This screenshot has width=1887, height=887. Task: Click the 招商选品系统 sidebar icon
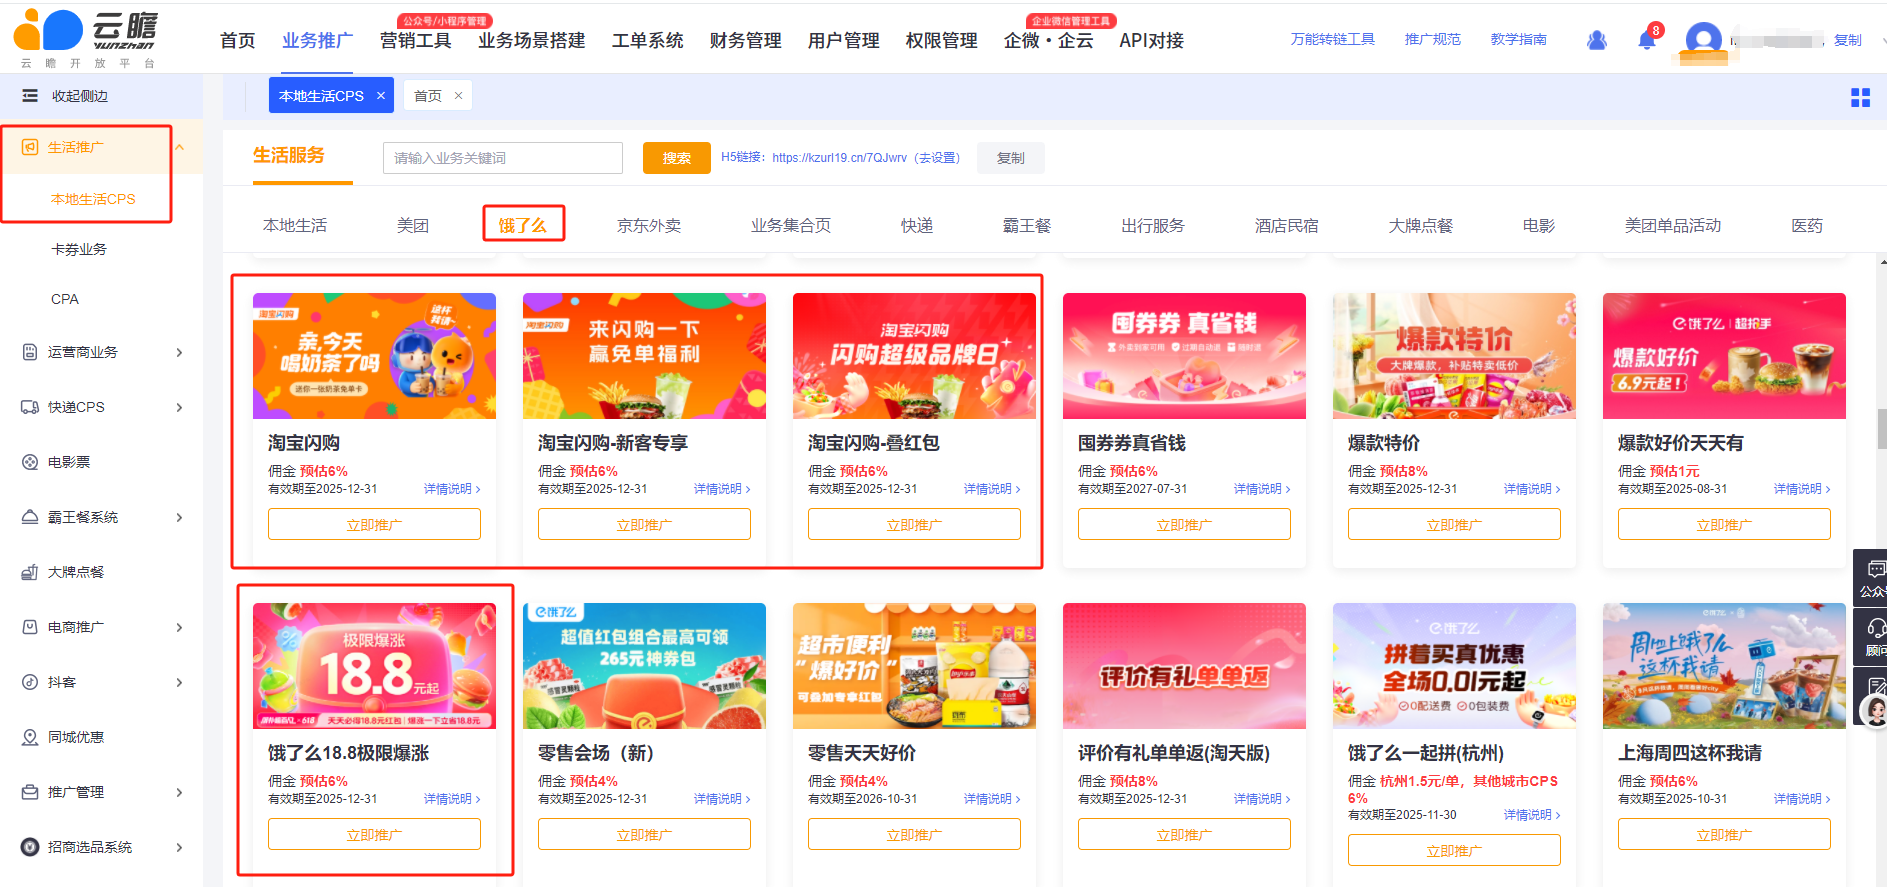click(x=30, y=847)
